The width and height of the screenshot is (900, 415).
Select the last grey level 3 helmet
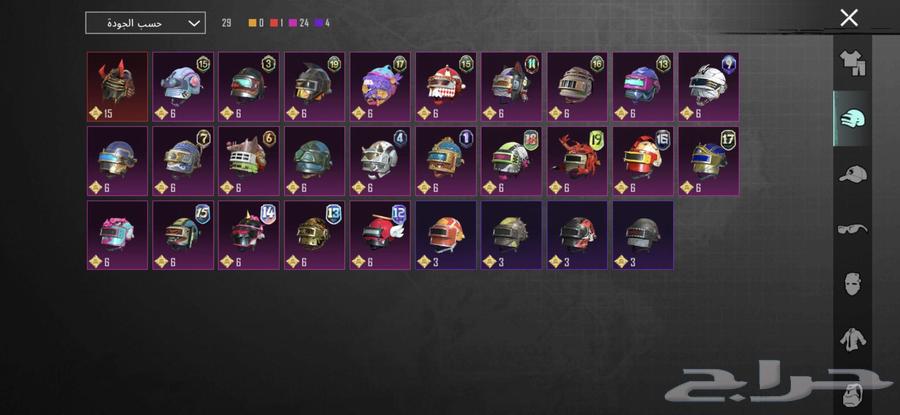[x=643, y=235]
